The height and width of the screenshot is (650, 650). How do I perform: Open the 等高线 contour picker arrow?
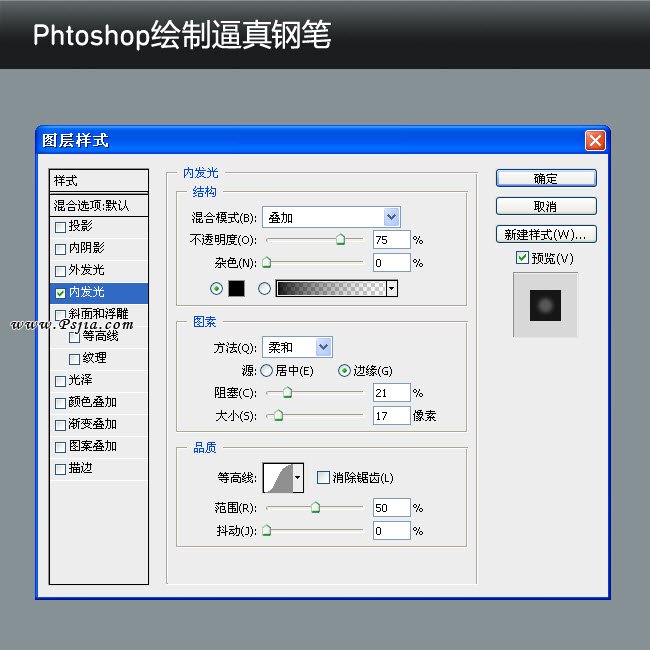[x=298, y=478]
